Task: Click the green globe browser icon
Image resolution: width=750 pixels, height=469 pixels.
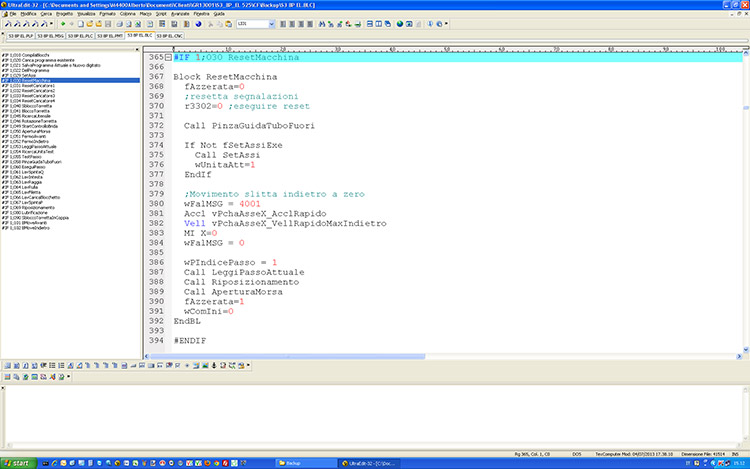Action: (x=400, y=24)
